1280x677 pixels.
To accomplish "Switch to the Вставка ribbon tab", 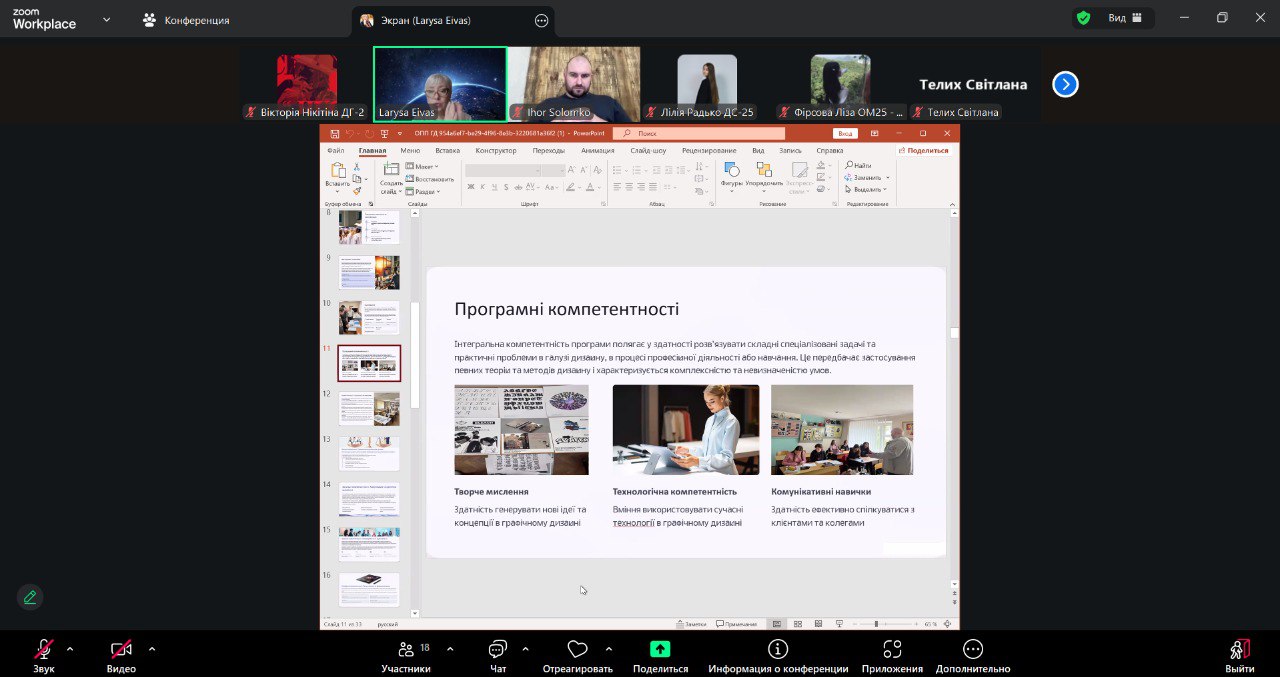I will (447, 149).
